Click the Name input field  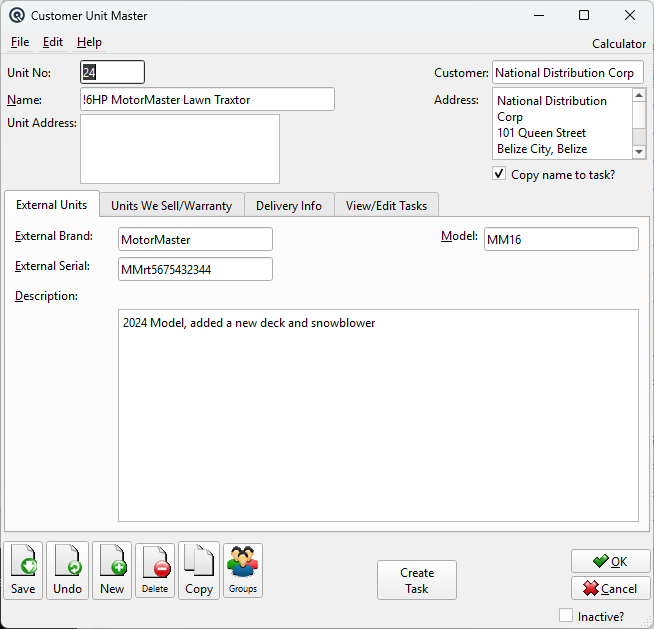[x=207, y=99]
